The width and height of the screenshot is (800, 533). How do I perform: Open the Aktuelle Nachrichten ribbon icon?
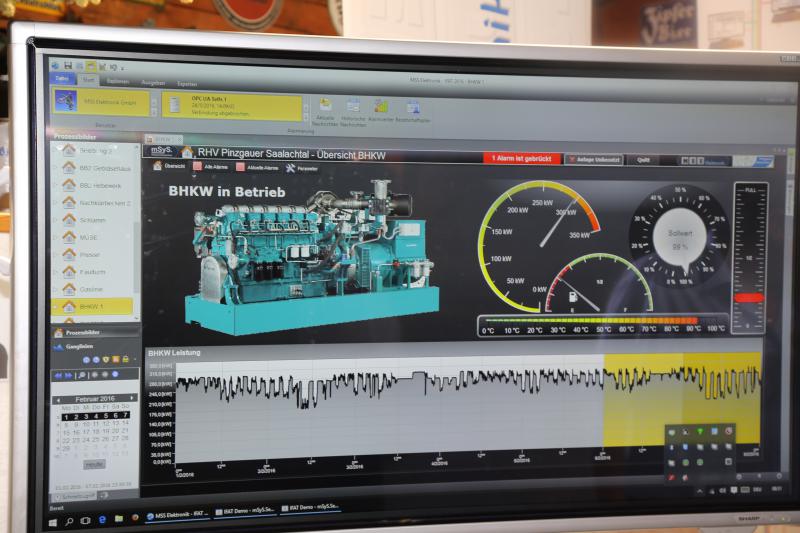click(325, 105)
